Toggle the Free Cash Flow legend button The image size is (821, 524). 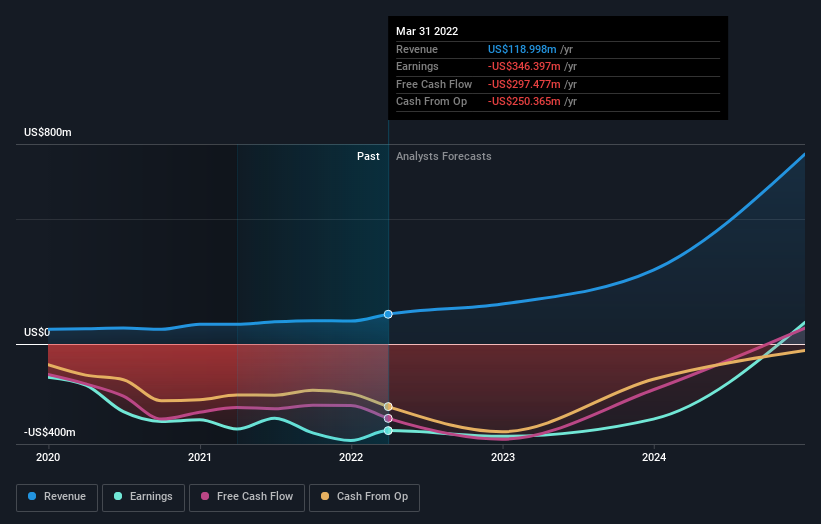pyautogui.click(x=247, y=497)
